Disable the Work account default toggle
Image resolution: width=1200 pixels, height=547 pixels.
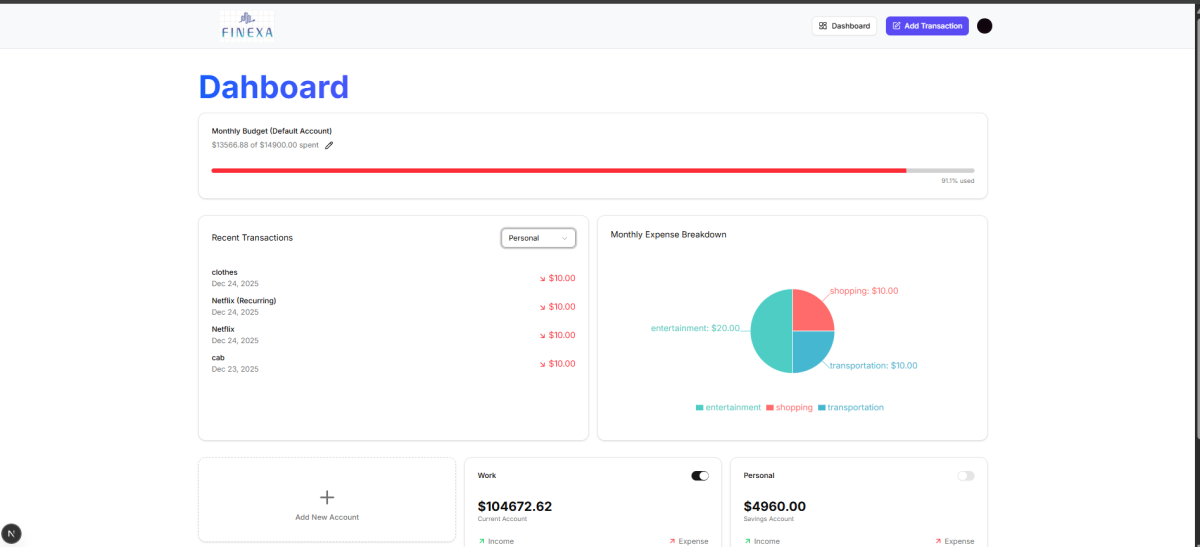pos(699,476)
